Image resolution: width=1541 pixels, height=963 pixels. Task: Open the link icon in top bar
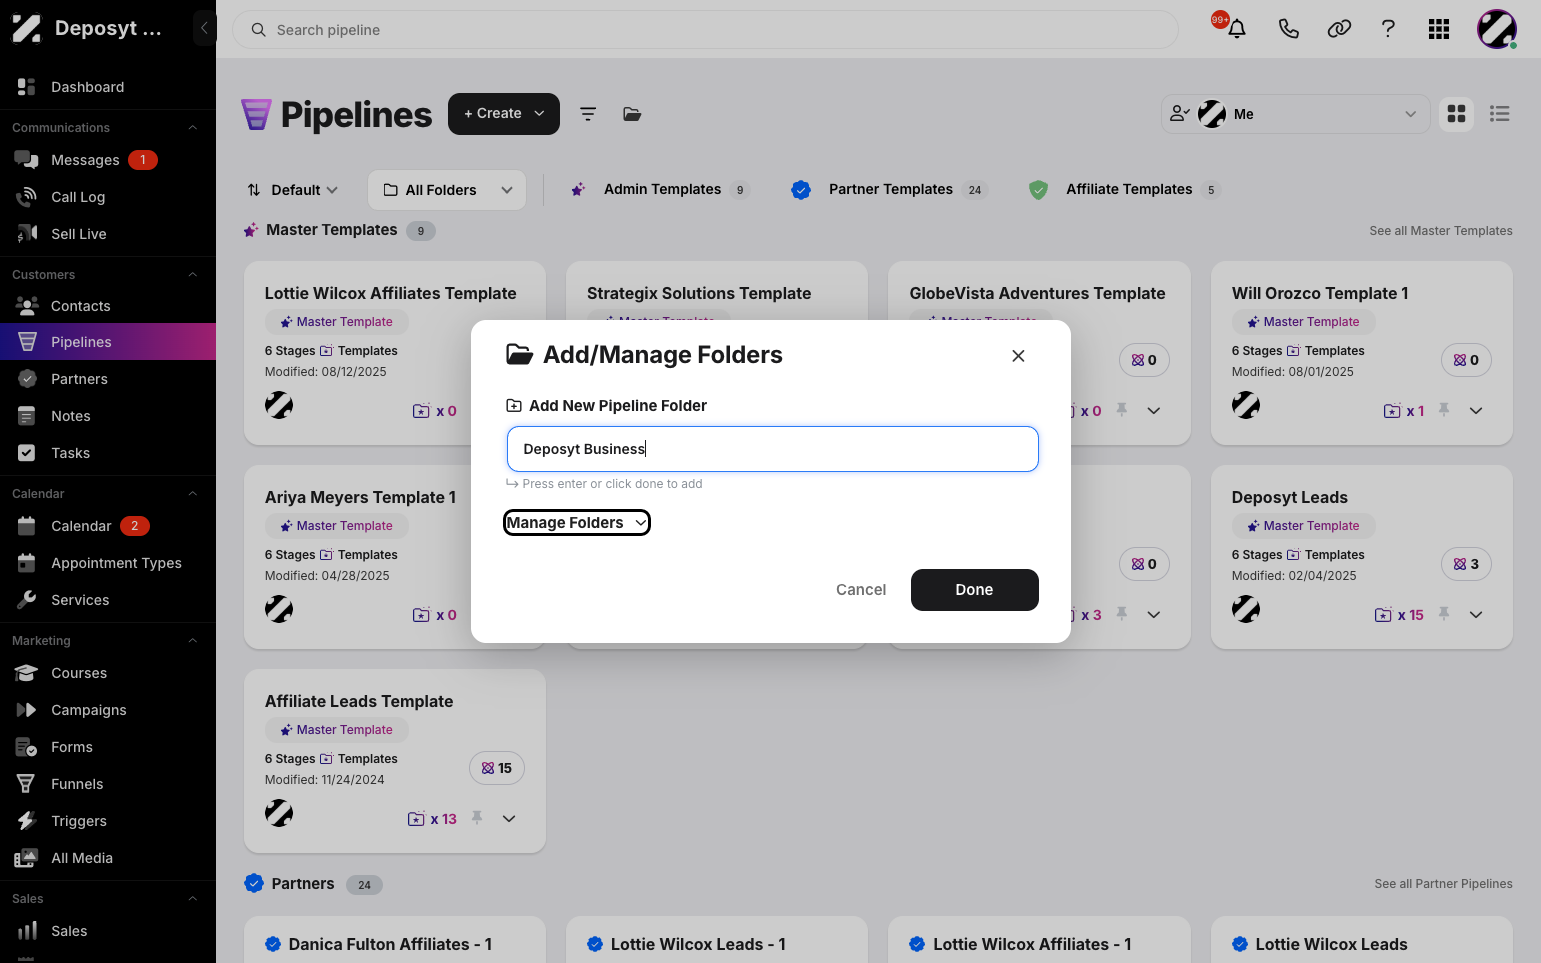1339,29
